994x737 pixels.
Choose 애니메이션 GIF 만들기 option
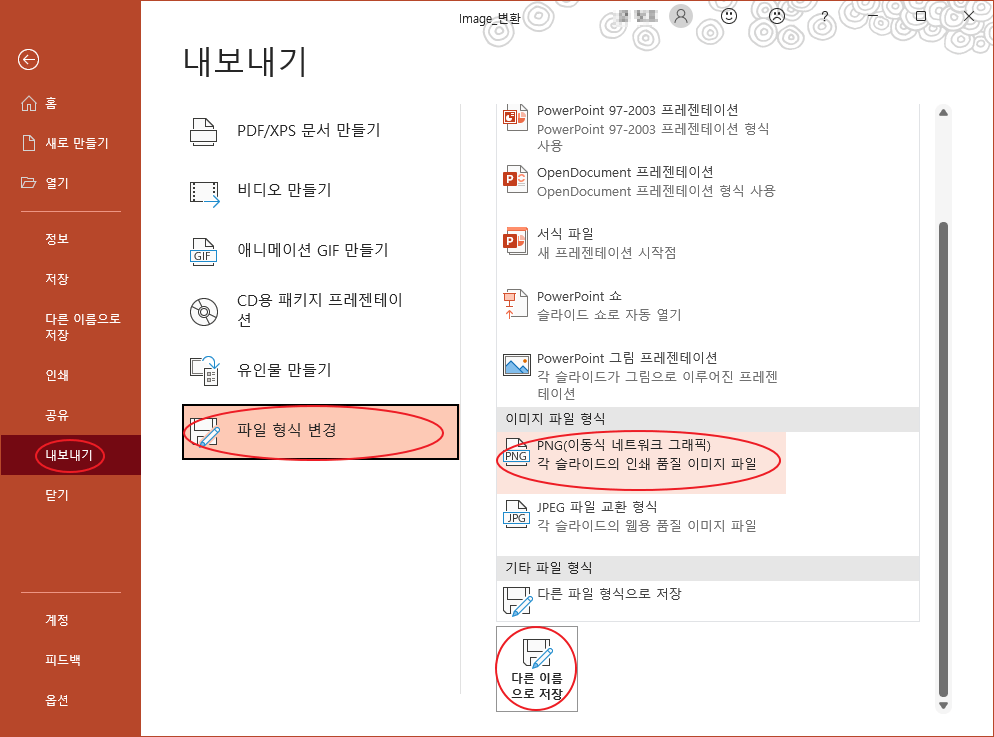pyautogui.click(x=320, y=251)
